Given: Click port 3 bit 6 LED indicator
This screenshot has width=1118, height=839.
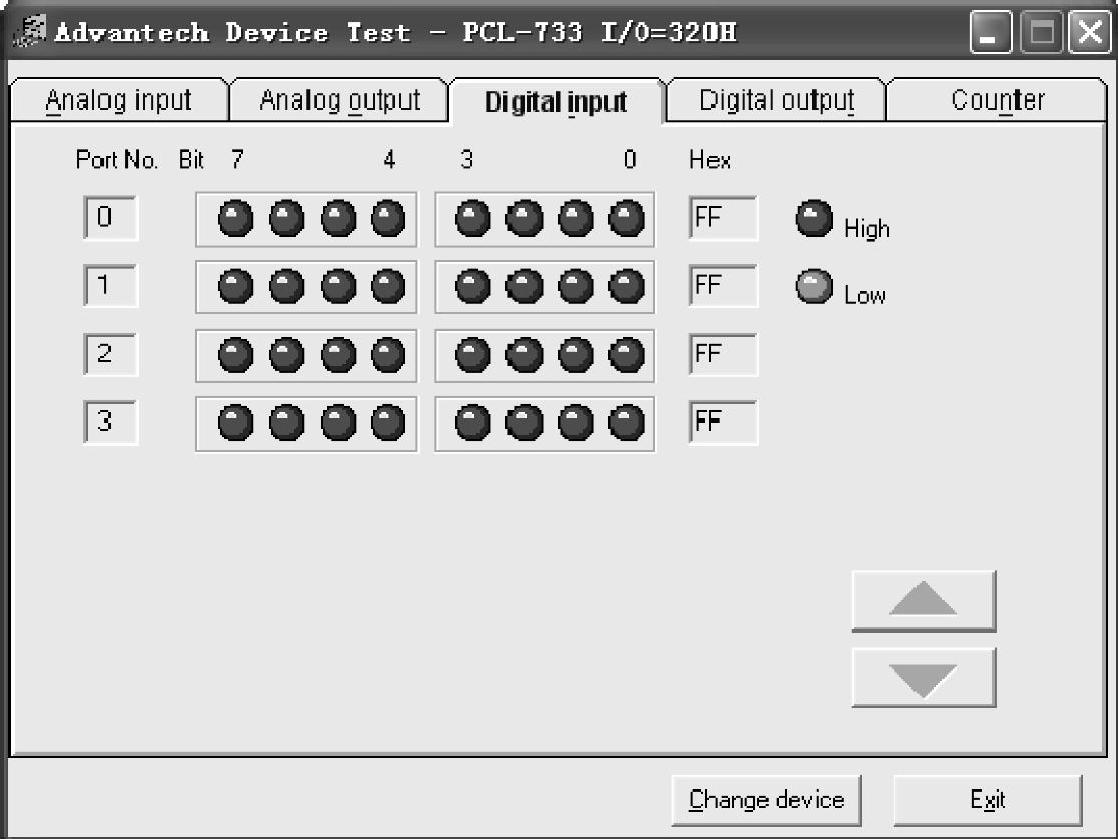Looking at the screenshot, I should point(287,423).
